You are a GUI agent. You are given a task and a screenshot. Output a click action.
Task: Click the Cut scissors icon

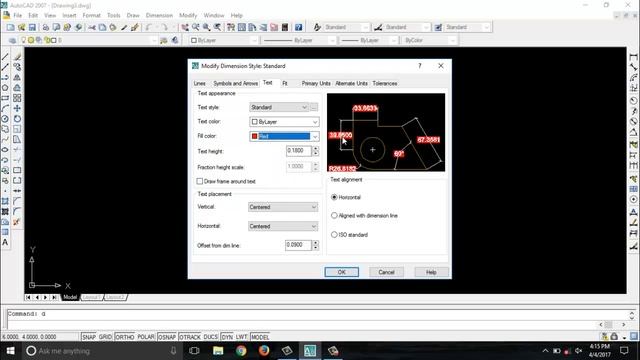[x=92, y=27]
